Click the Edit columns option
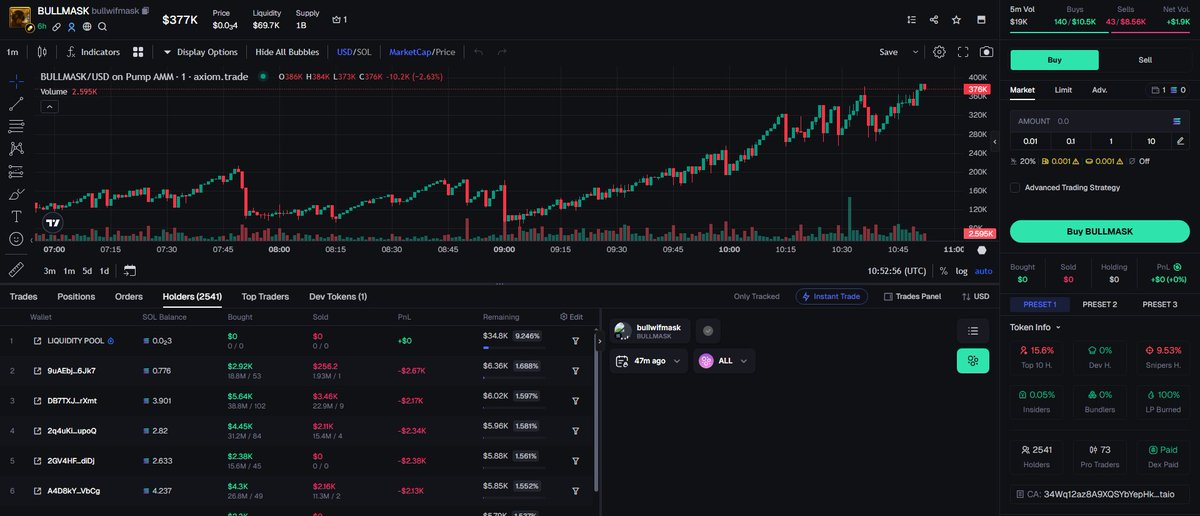The height and width of the screenshot is (516, 1200). coord(571,317)
